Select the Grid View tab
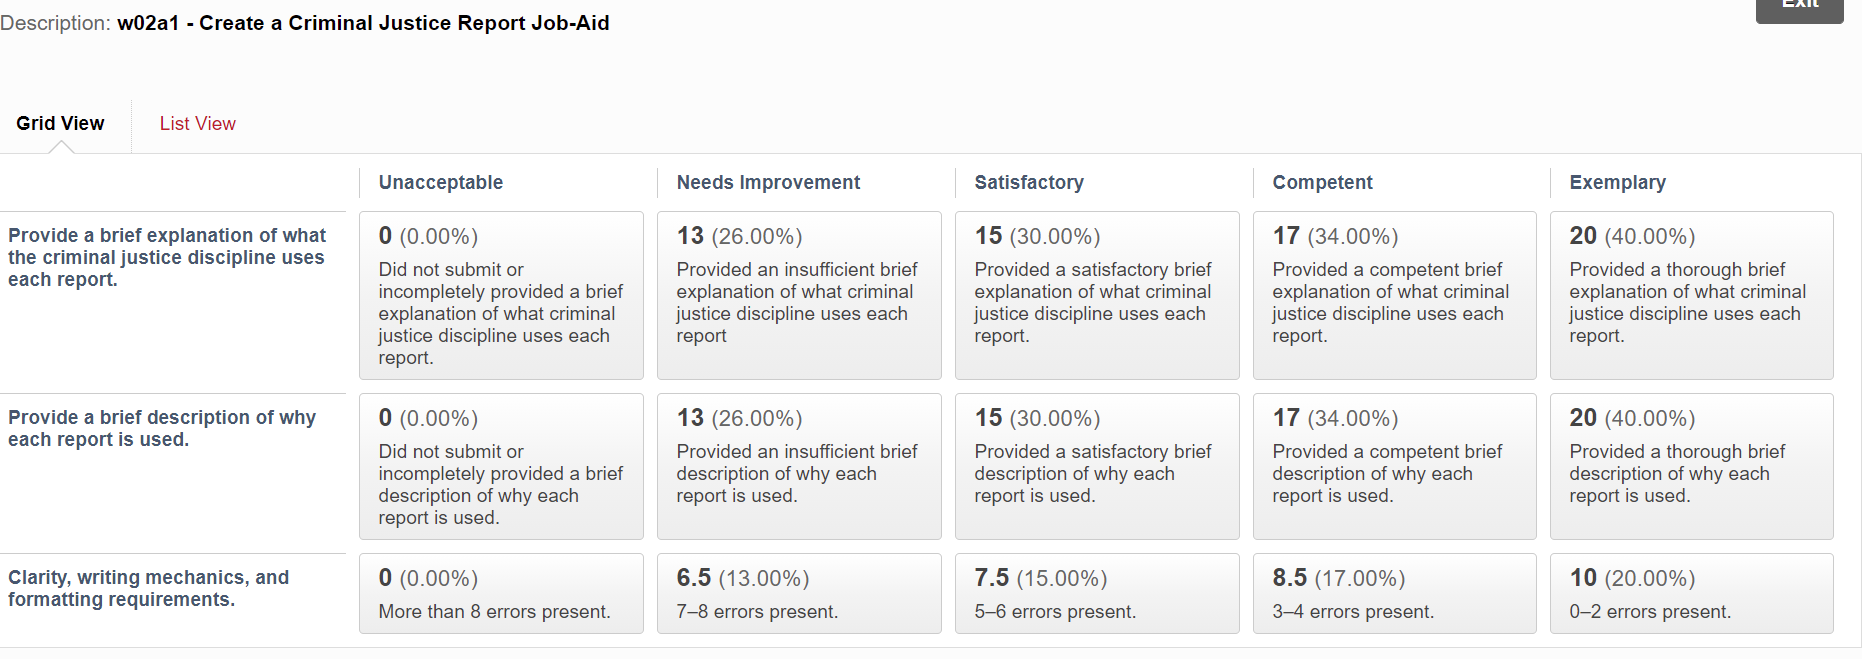 (60, 123)
